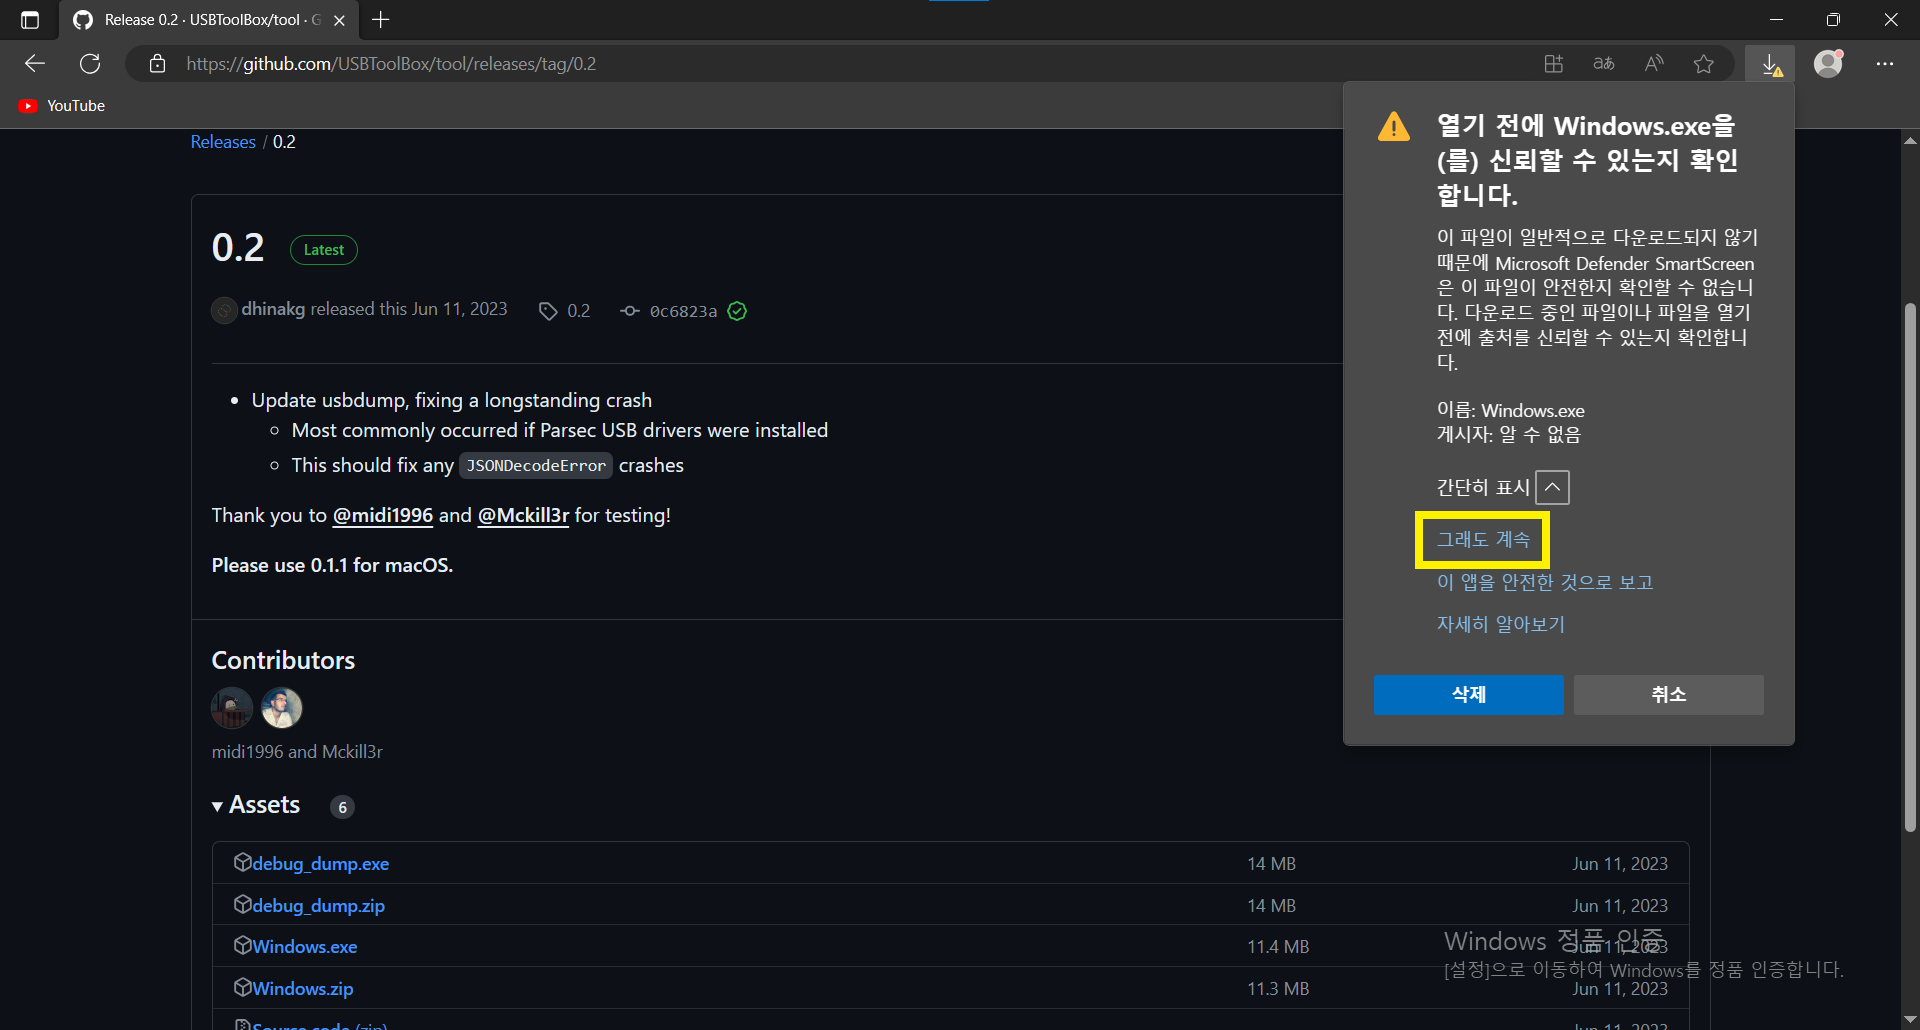Image resolution: width=1920 pixels, height=1030 pixels.
Task: Click the 11.4 MB size of Windows.exe
Action: (x=1278, y=946)
